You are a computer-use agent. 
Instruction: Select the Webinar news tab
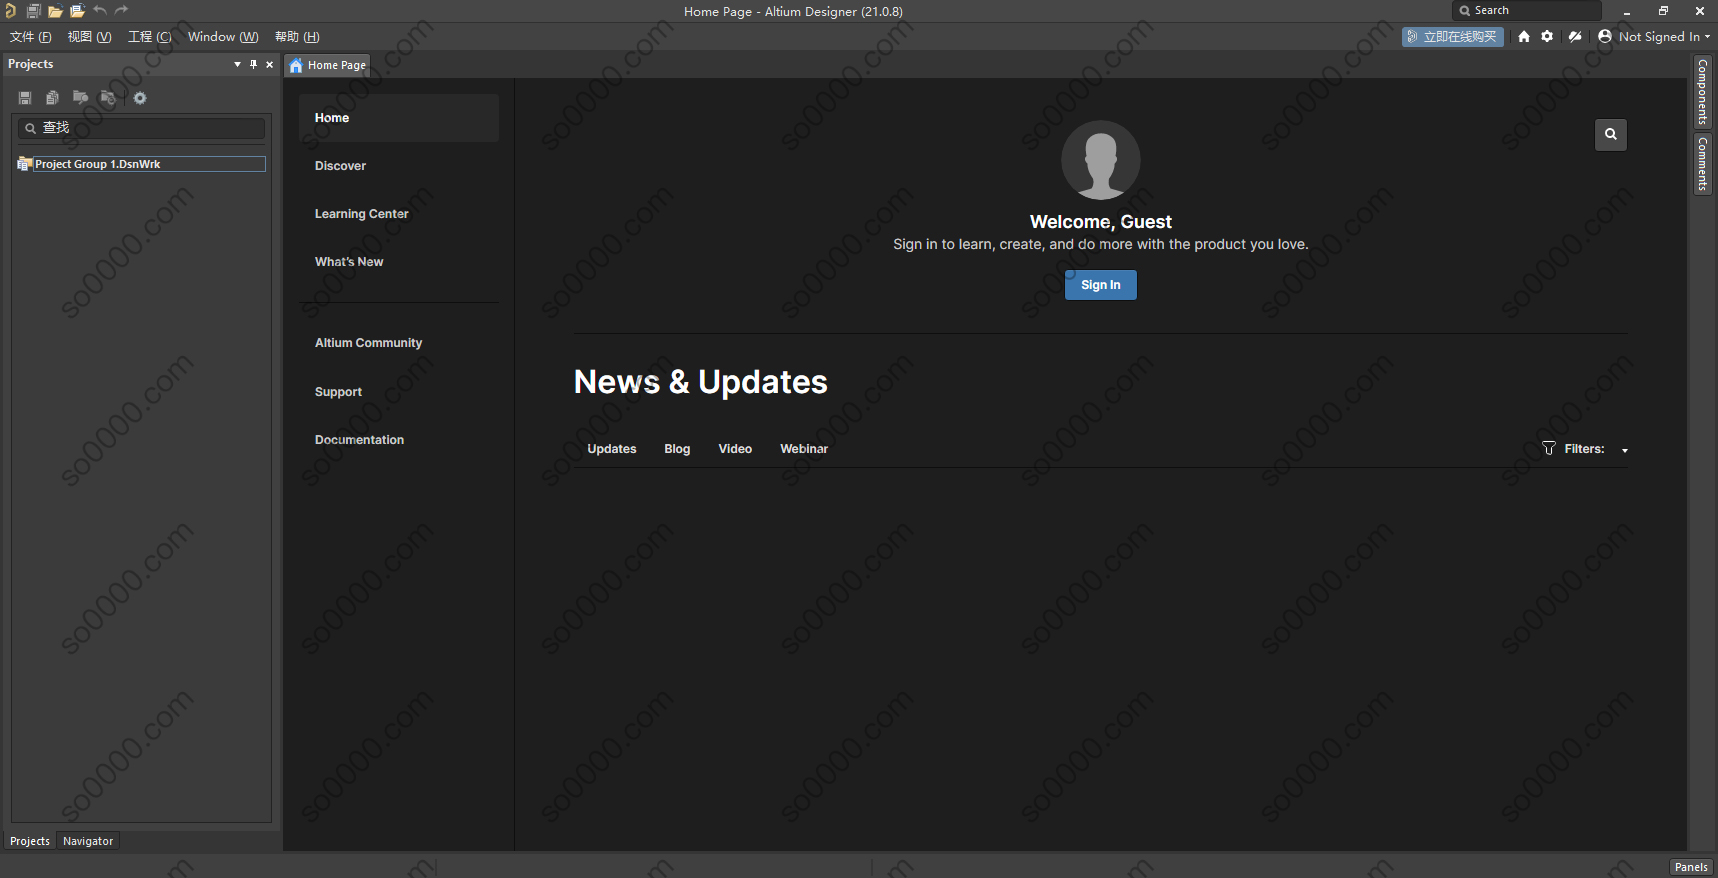(x=804, y=449)
